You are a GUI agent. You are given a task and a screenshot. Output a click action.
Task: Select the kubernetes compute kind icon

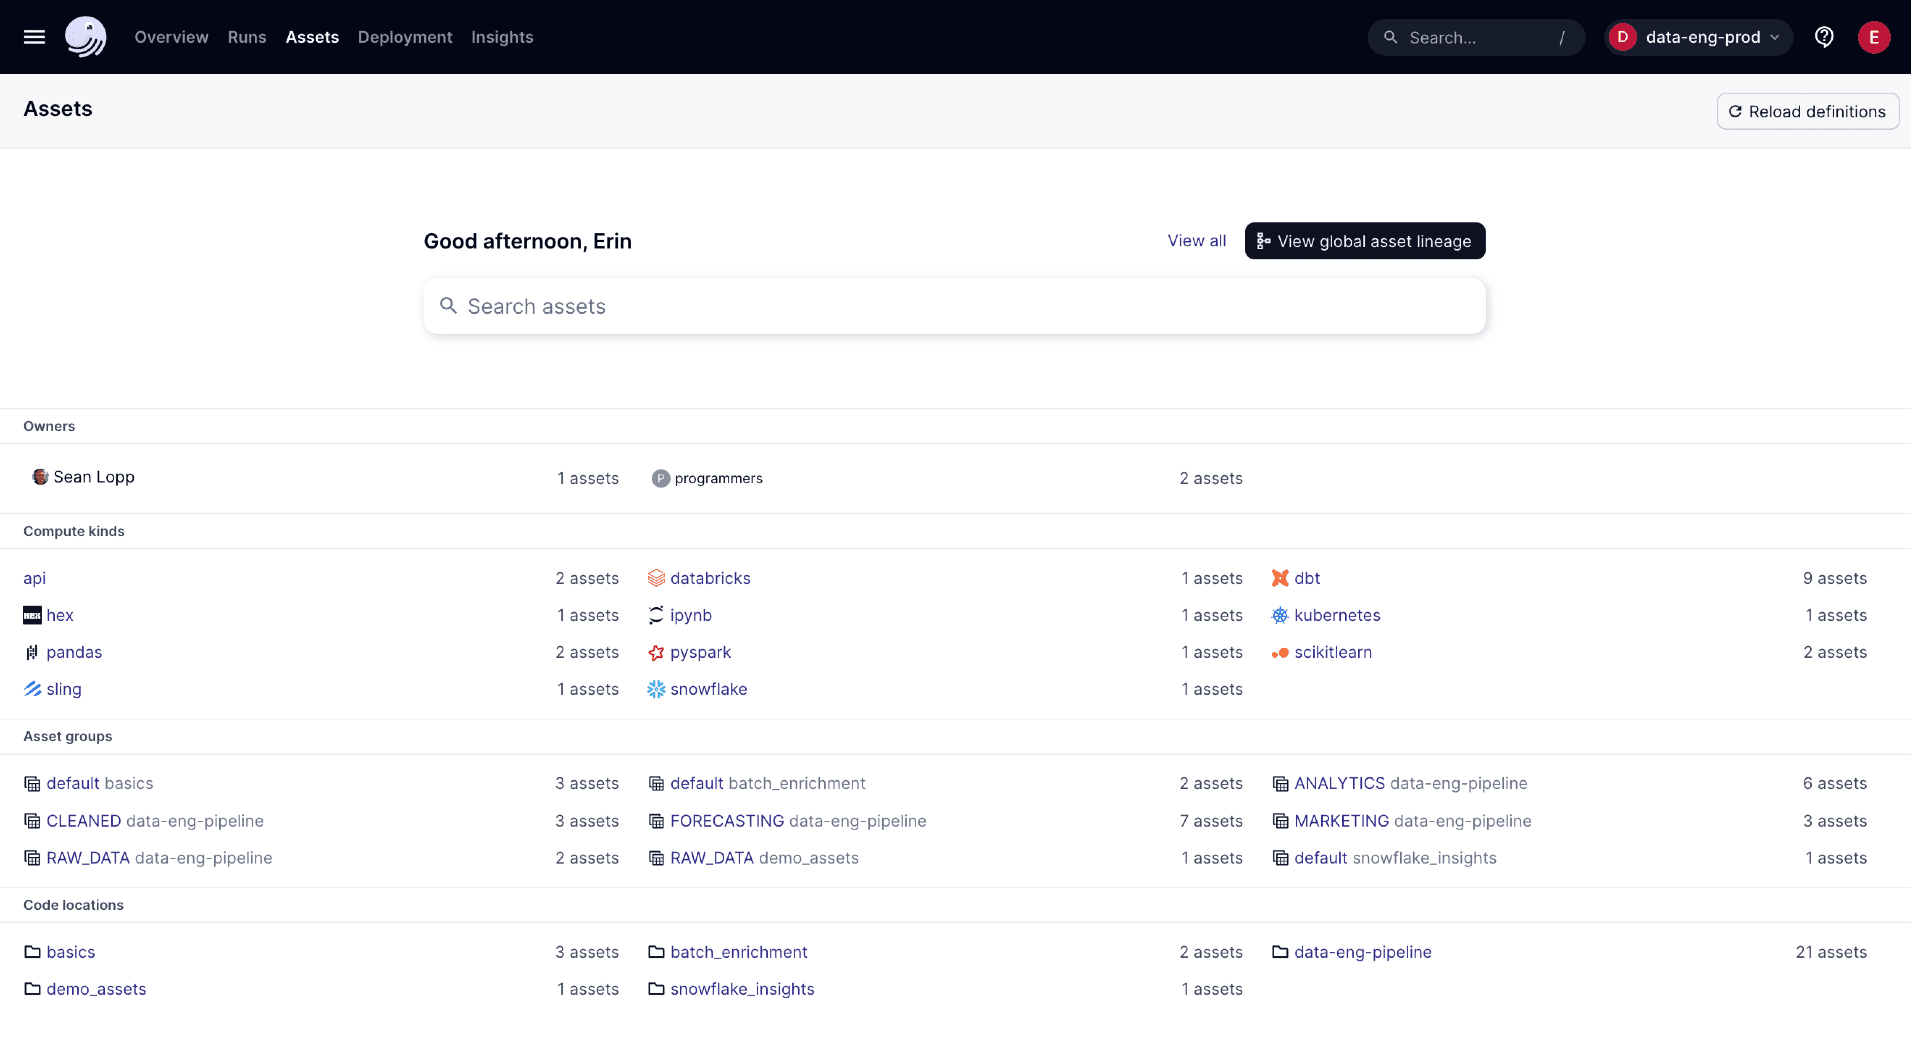tap(1280, 615)
